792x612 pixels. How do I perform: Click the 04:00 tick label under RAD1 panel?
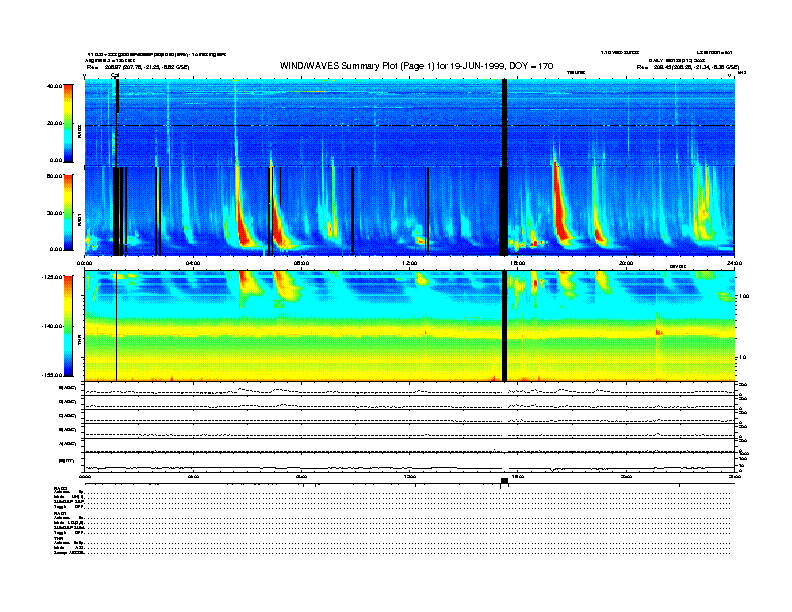pos(193,263)
